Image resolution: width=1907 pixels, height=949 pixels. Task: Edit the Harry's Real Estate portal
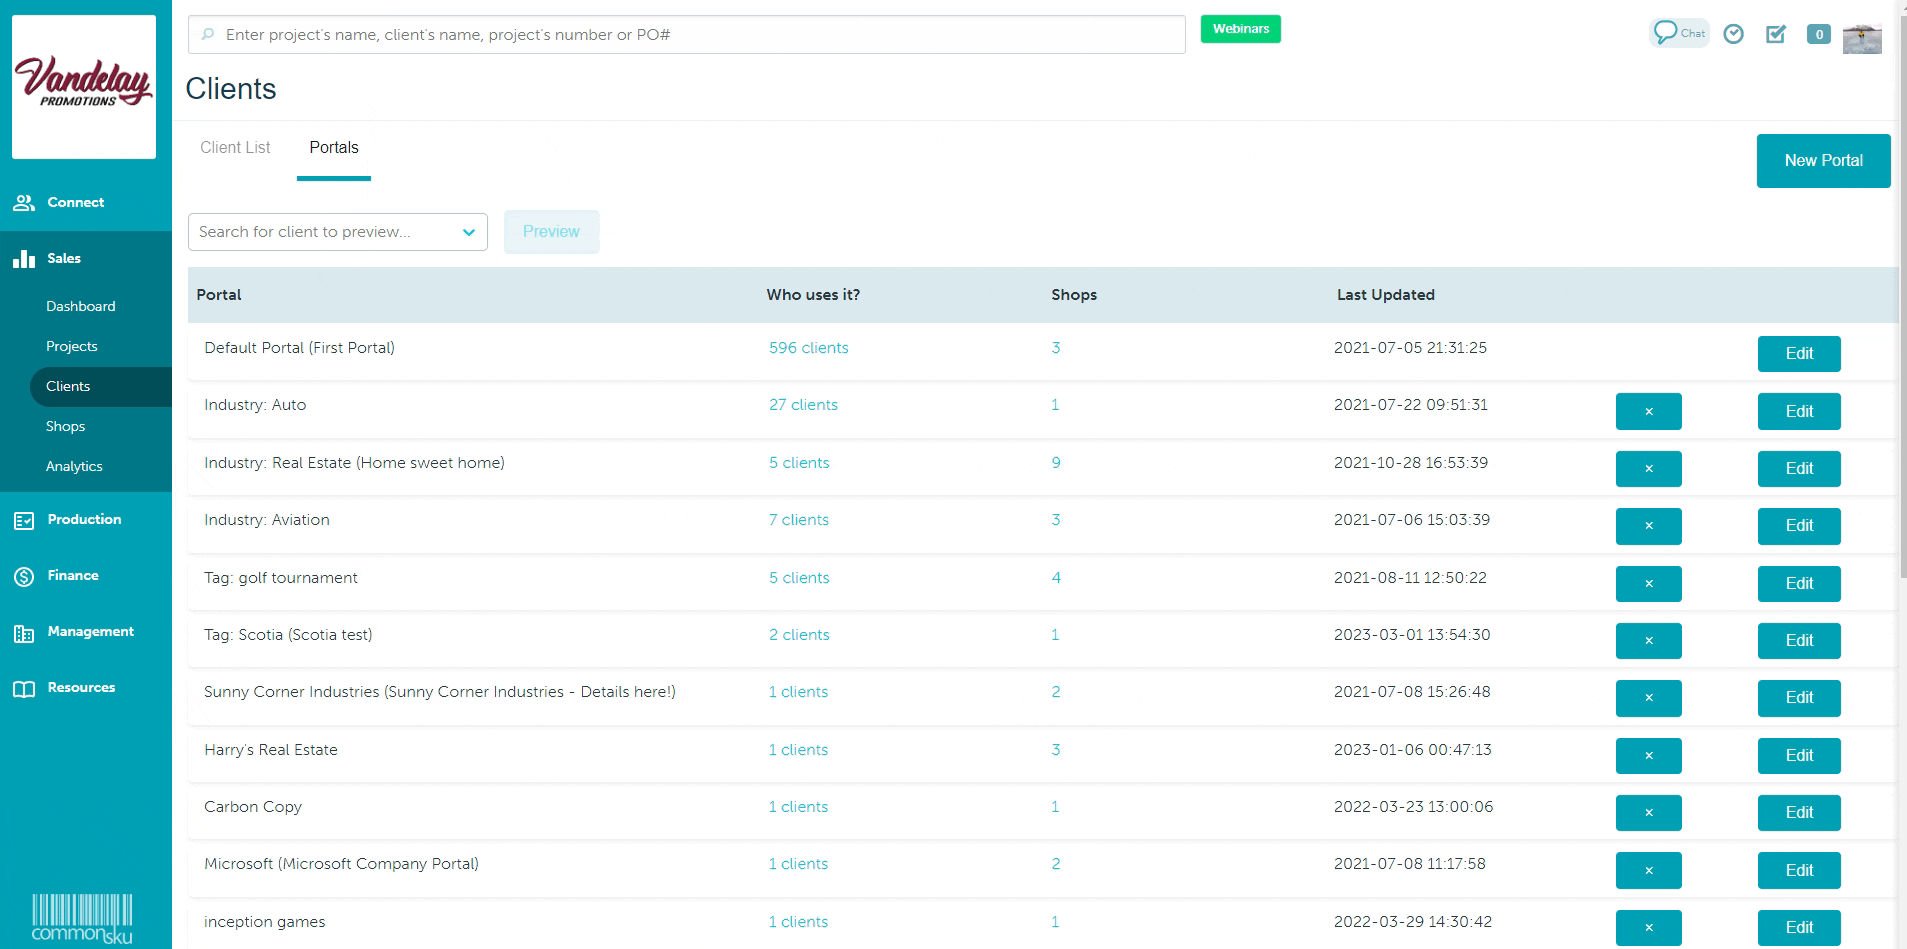(x=1798, y=756)
